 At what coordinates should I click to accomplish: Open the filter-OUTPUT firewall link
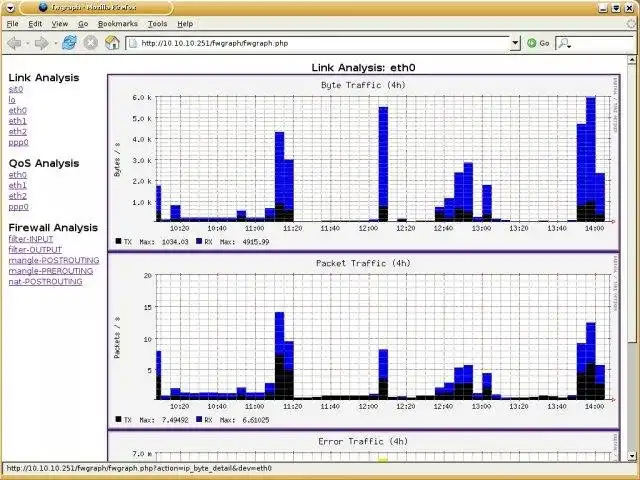pos(35,249)
